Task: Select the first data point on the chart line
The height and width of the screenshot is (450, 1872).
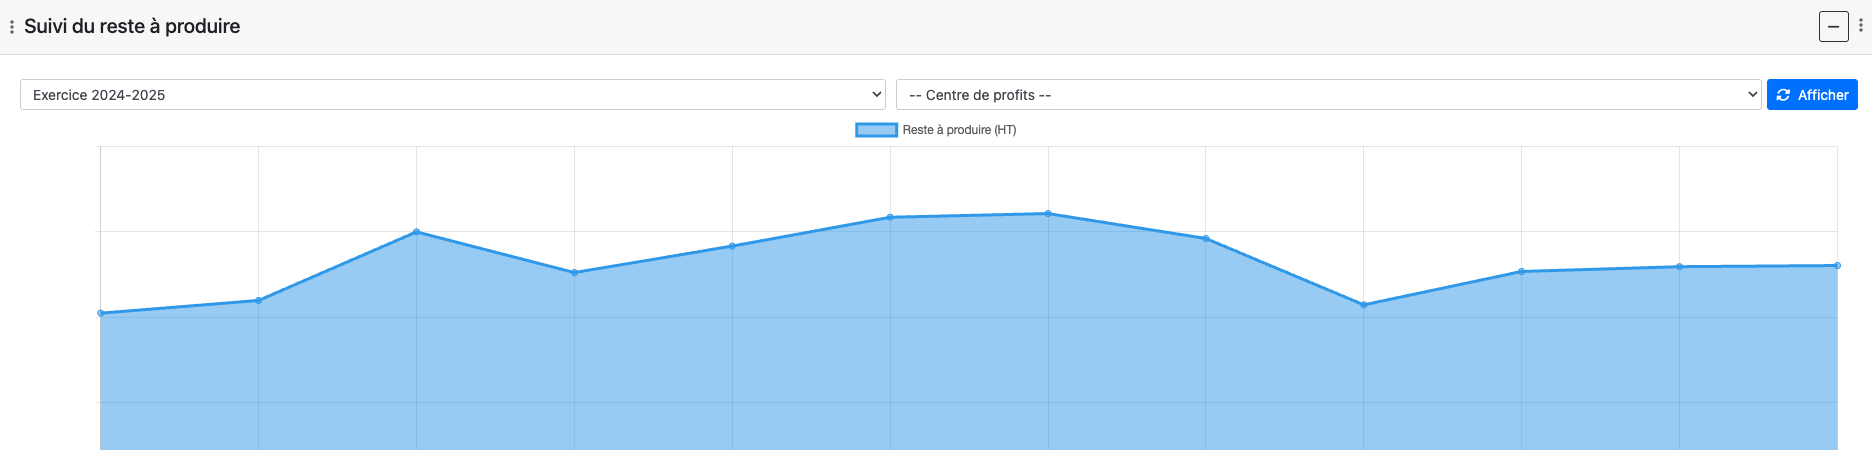Action: coord(101,313)
